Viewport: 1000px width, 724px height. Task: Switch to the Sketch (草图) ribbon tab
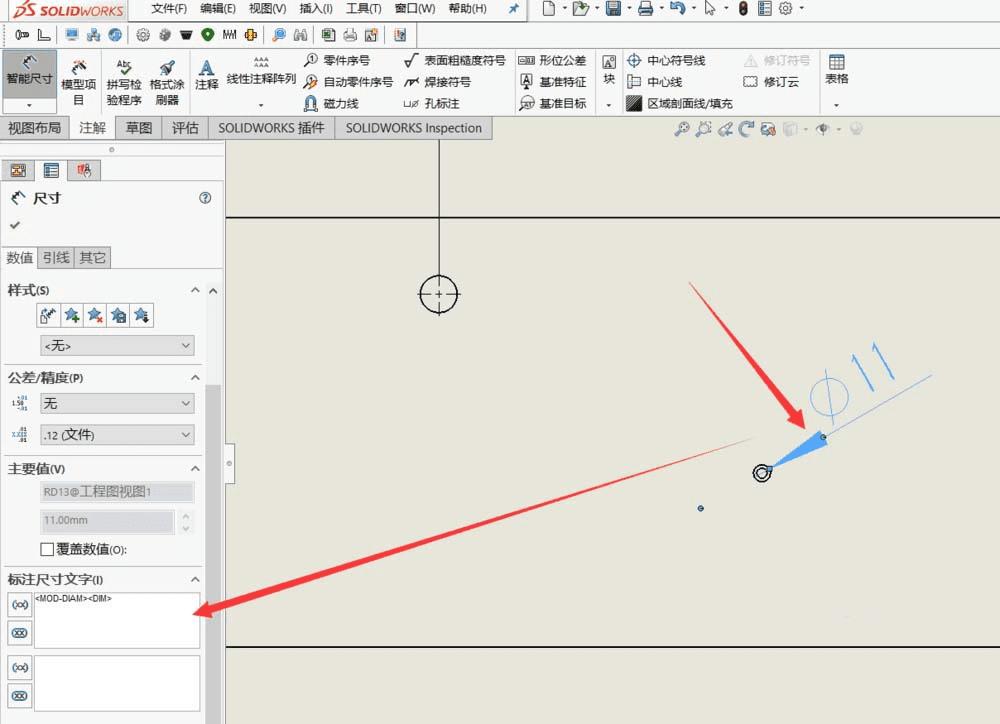coord(139,128)
